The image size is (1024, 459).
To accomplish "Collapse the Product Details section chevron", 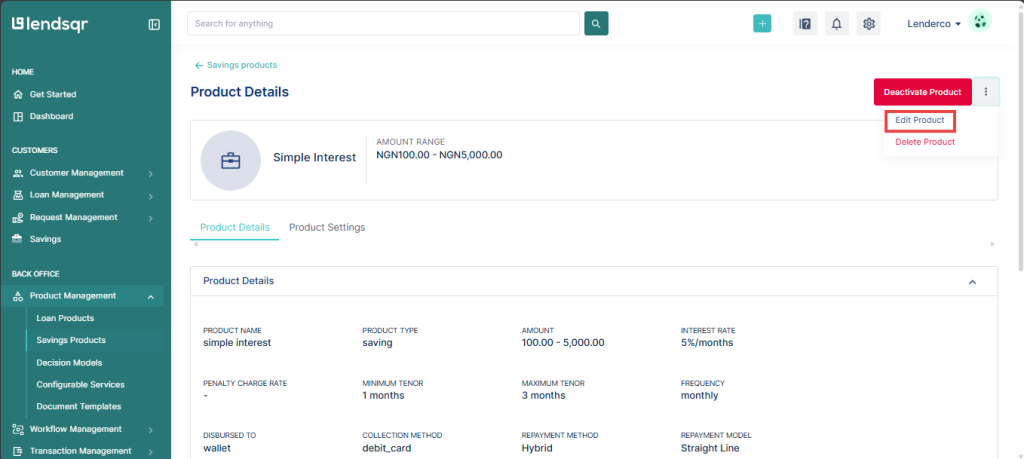I will click(x=972, y=282).
